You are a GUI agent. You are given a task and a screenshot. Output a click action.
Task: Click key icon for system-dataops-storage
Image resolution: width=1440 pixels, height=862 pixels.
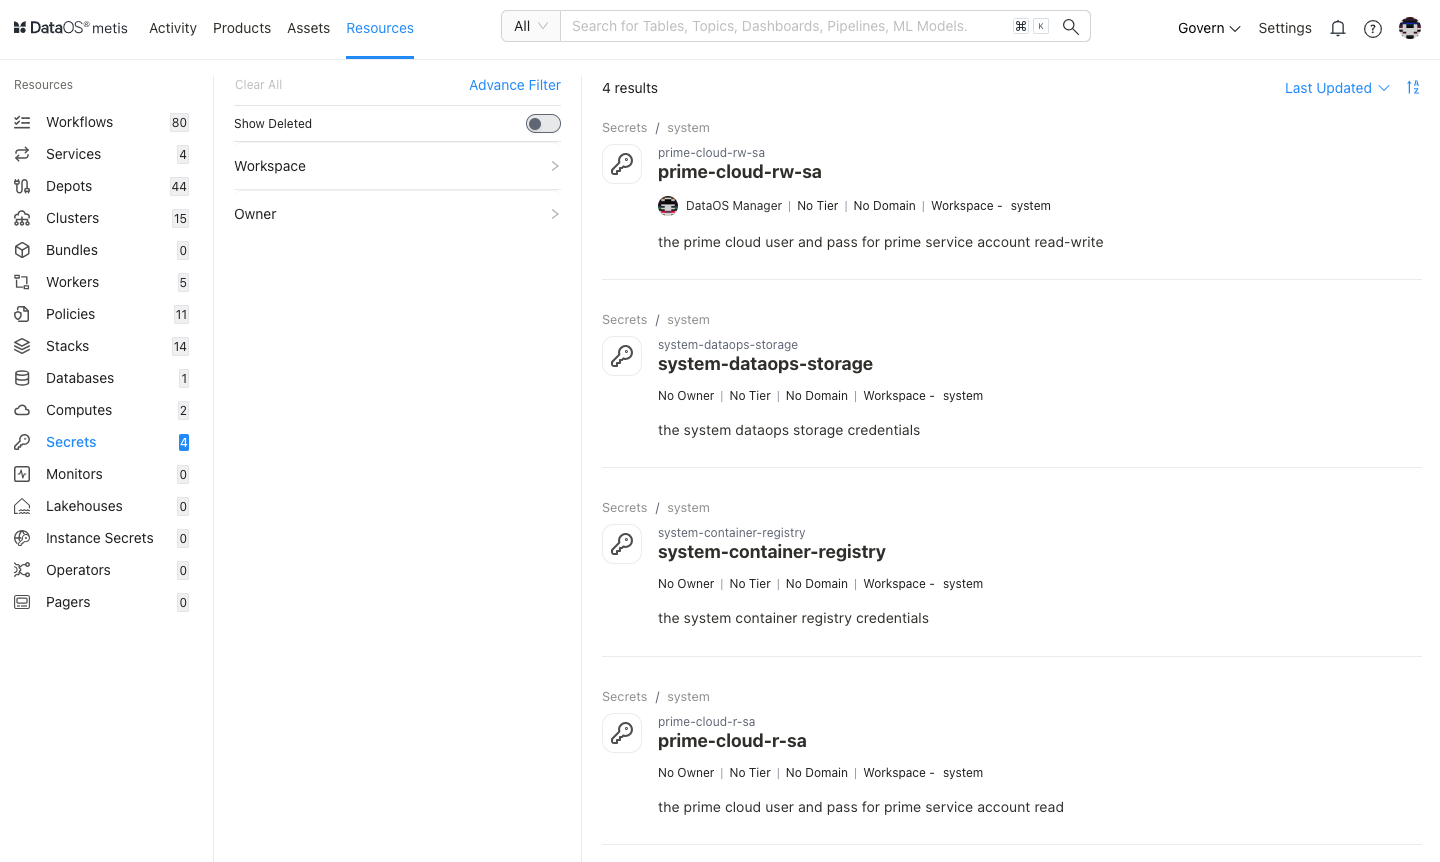coord(622,356)
